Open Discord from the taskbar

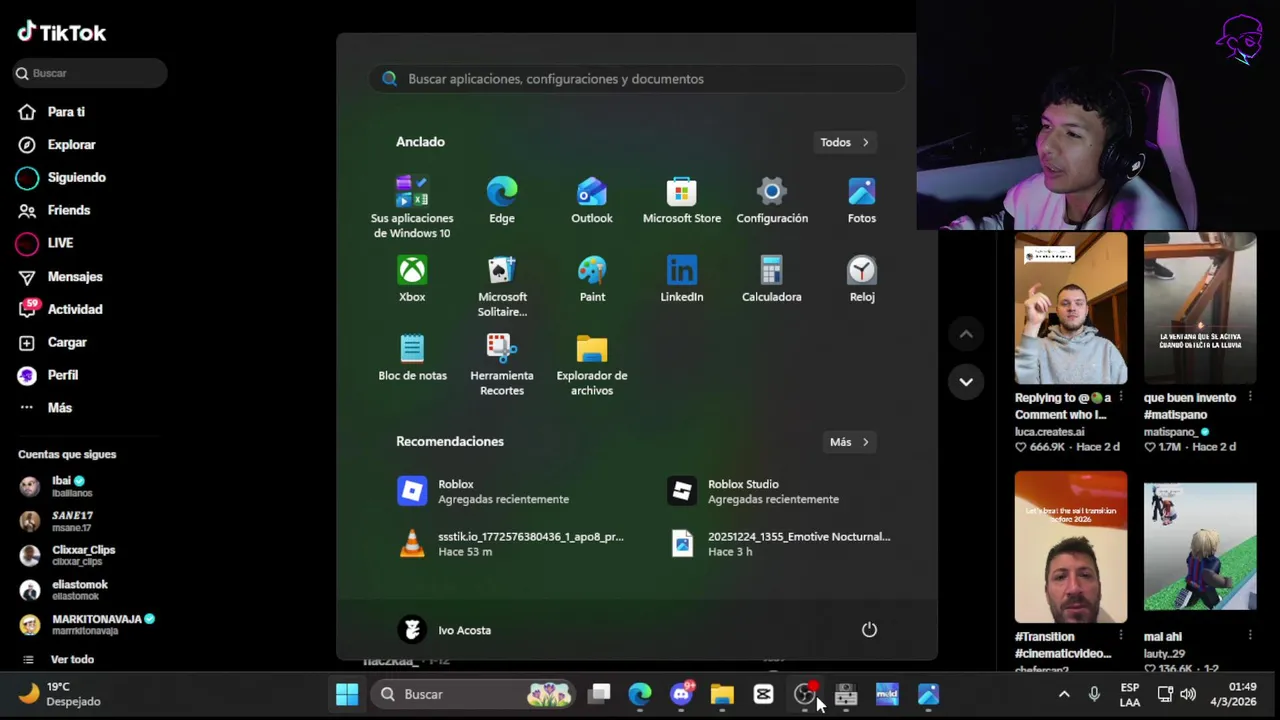681,694
